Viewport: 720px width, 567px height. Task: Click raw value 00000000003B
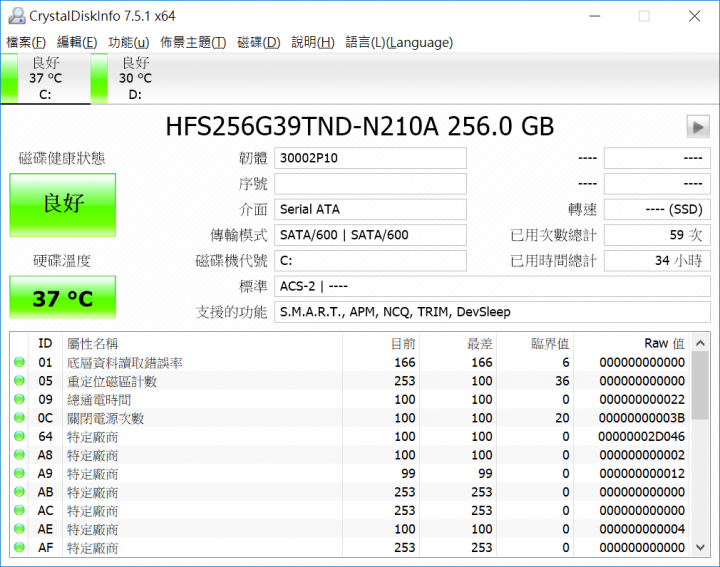point(641,418)
